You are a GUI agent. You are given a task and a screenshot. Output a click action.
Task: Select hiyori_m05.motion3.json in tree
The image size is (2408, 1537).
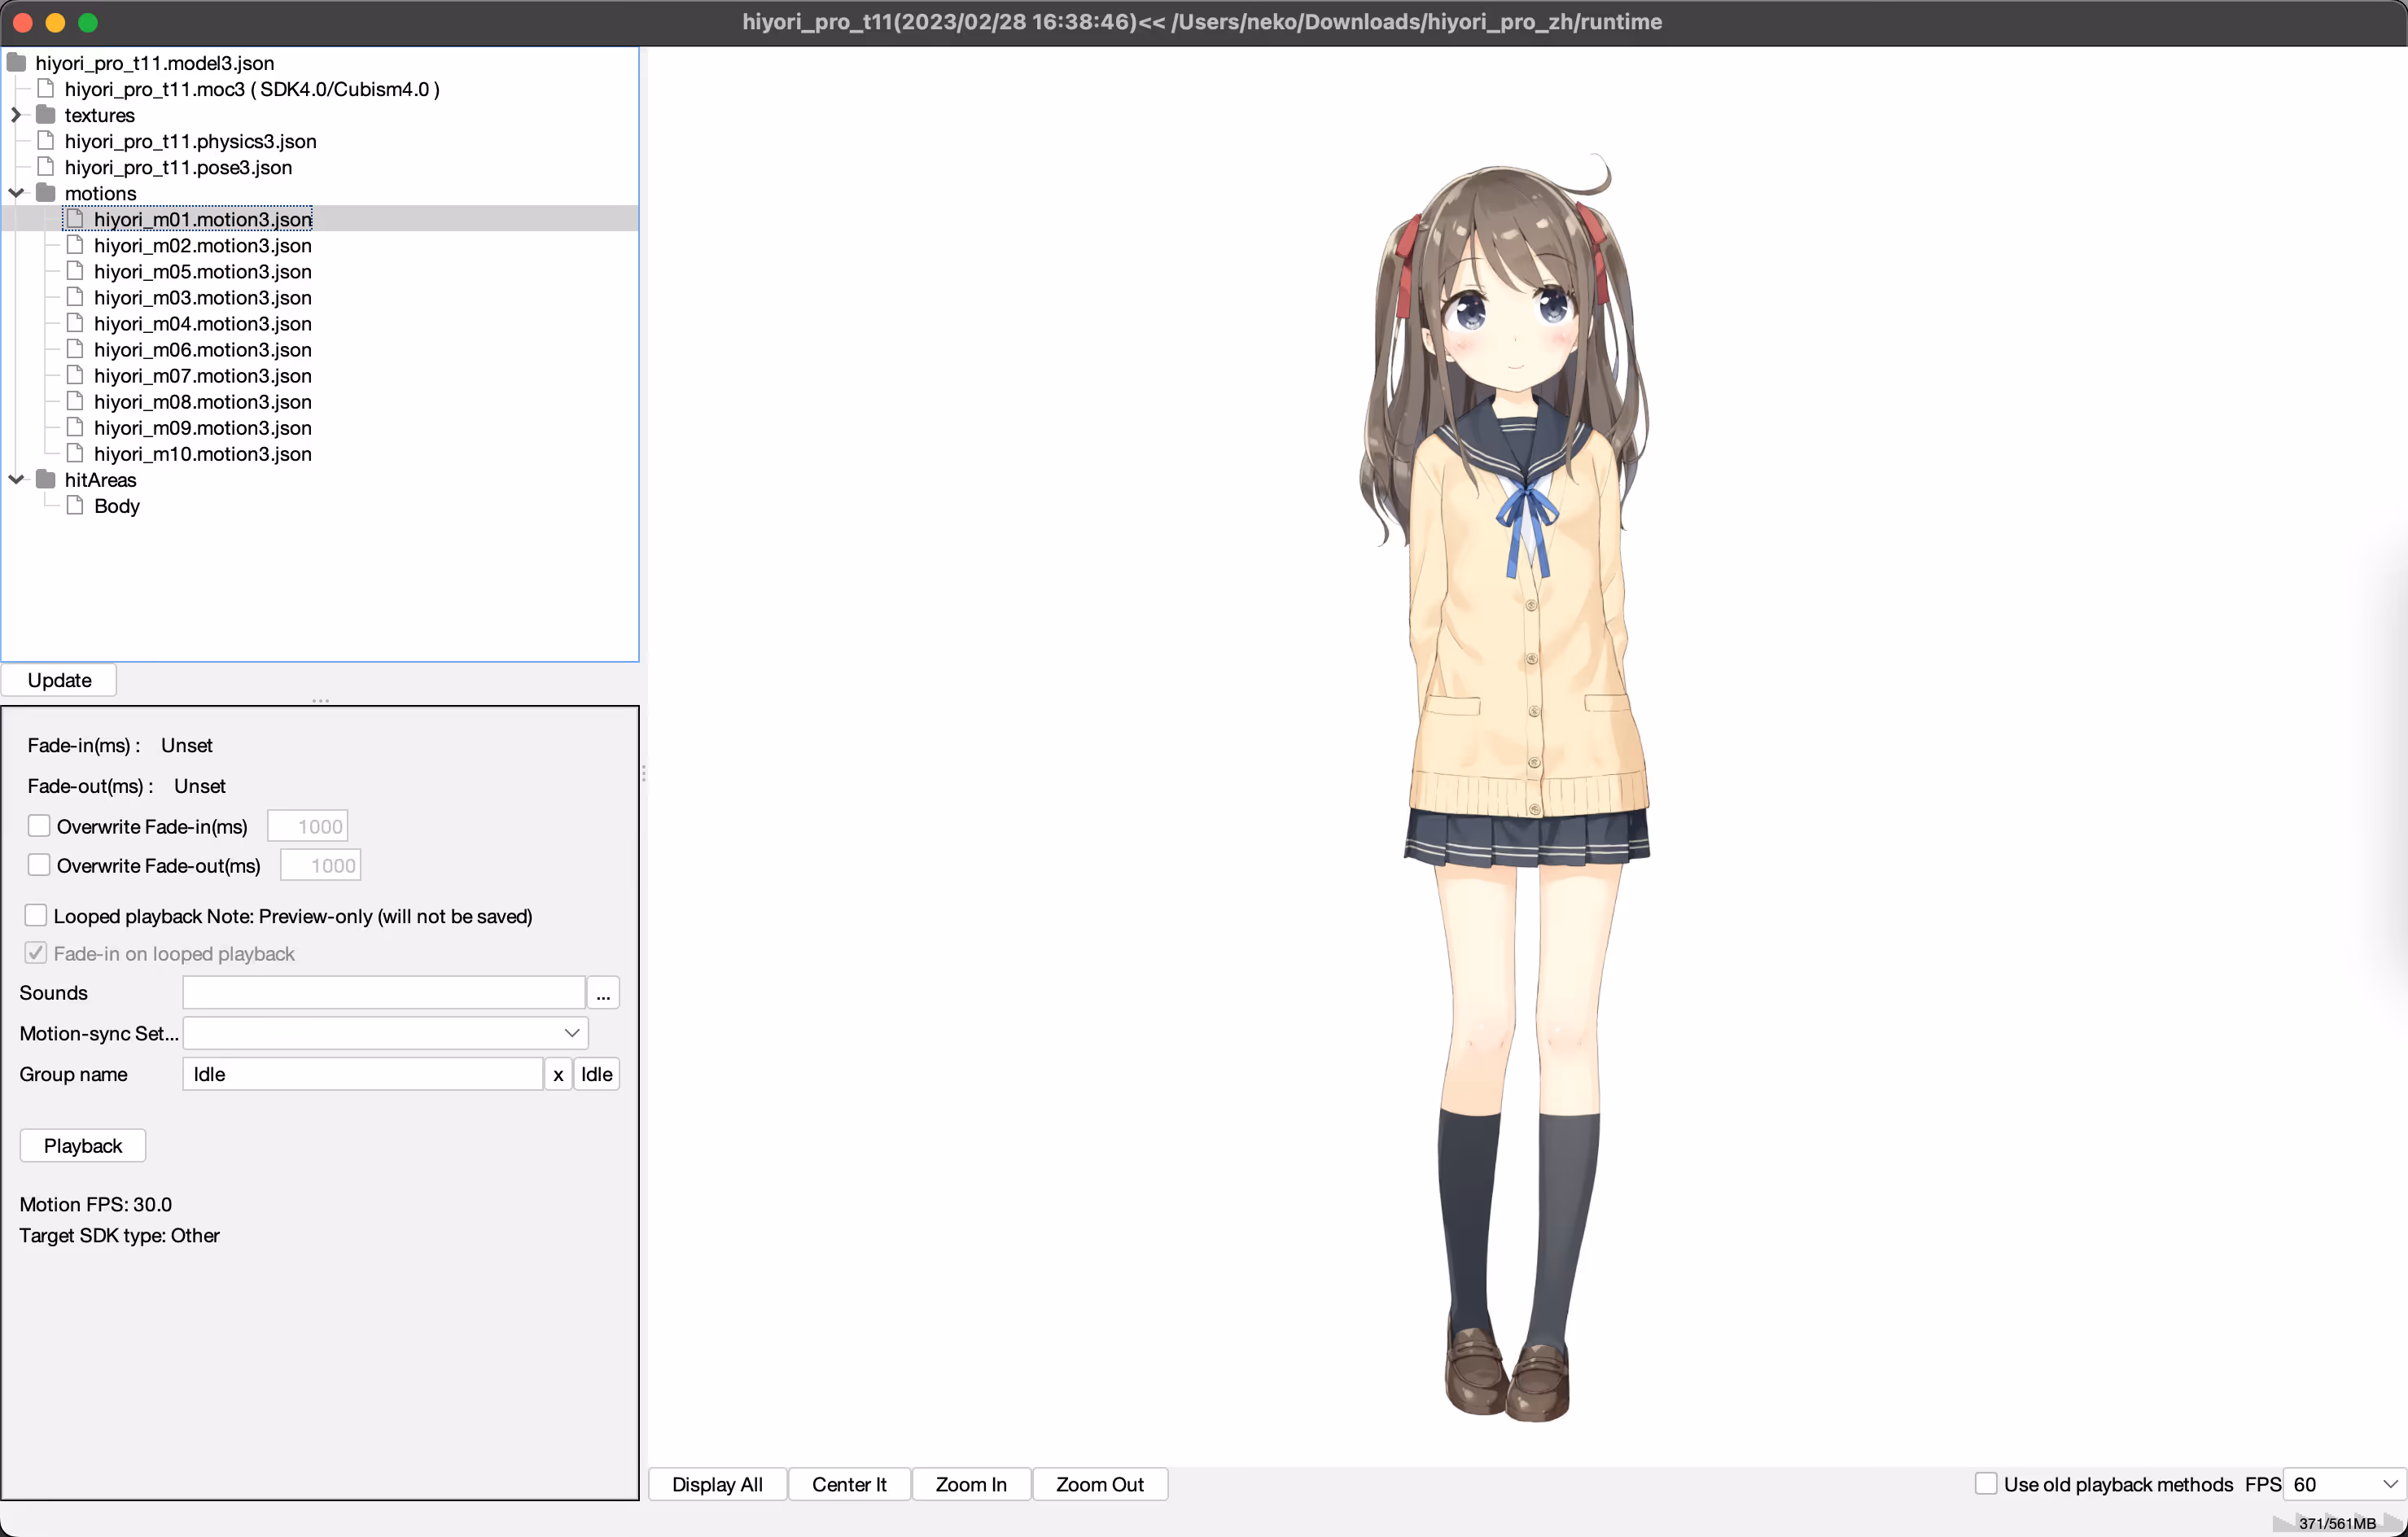(203, 272)
